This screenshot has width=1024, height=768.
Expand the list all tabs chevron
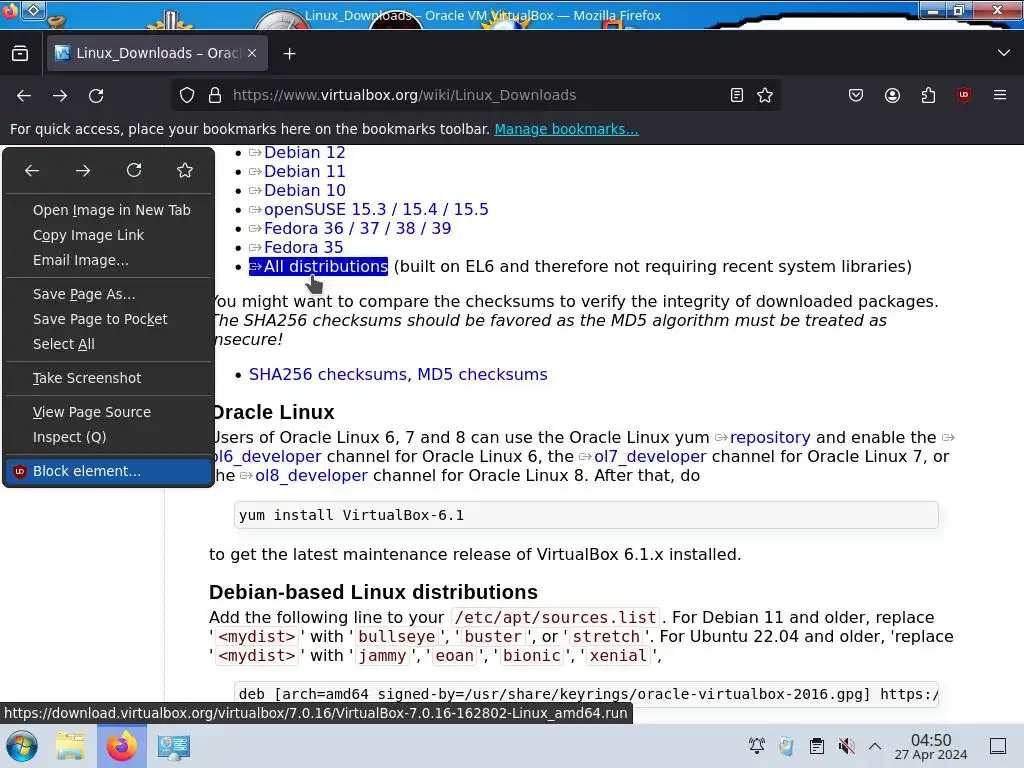[x=1004, y=53]
